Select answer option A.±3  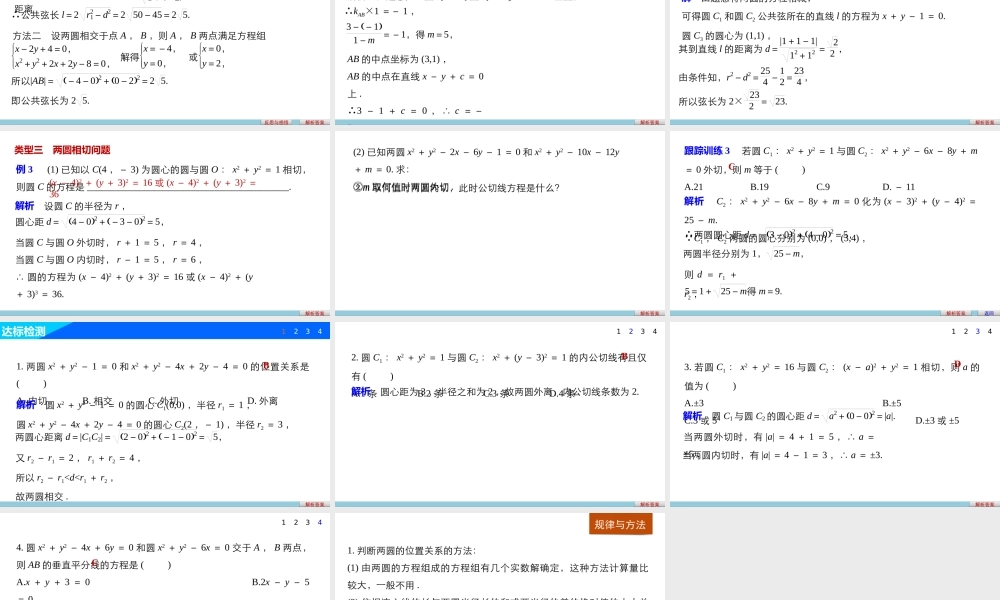coord(694,403)
